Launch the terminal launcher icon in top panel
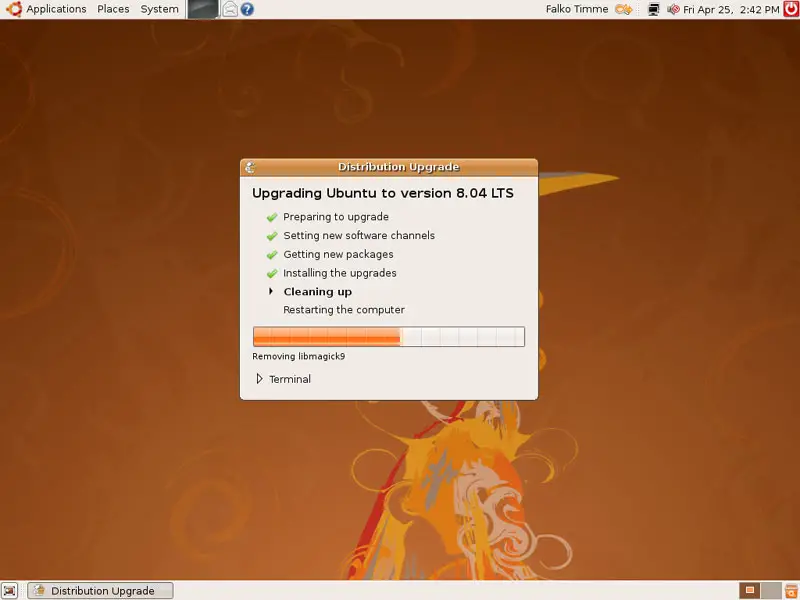Viewport: 800px width, 600px height. pyautogui.click(x=203, y=9)
